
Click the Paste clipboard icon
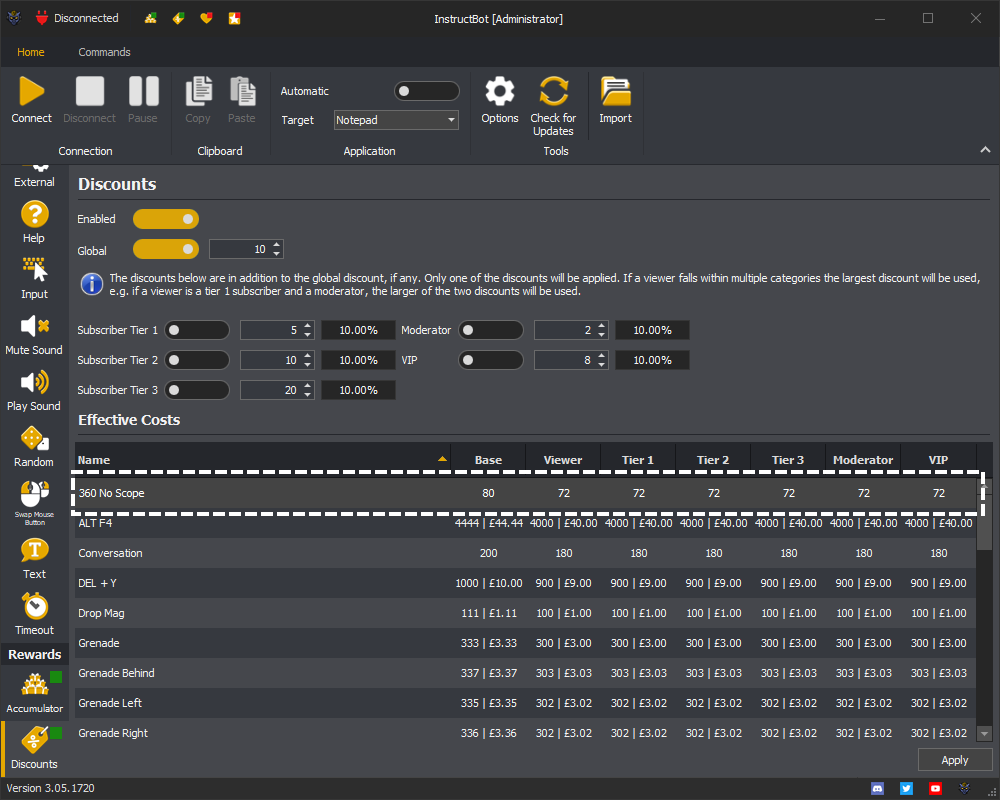242,91
